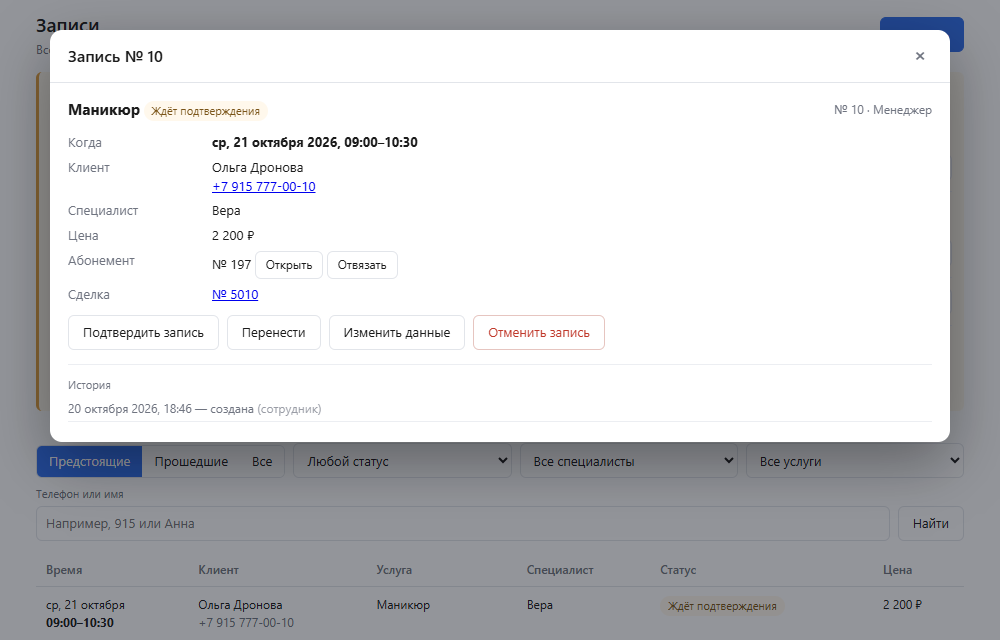Switch to the Прошедшие tab
Image resolution: width=1000 pixels, height=640 pixels.
(191, 462)
